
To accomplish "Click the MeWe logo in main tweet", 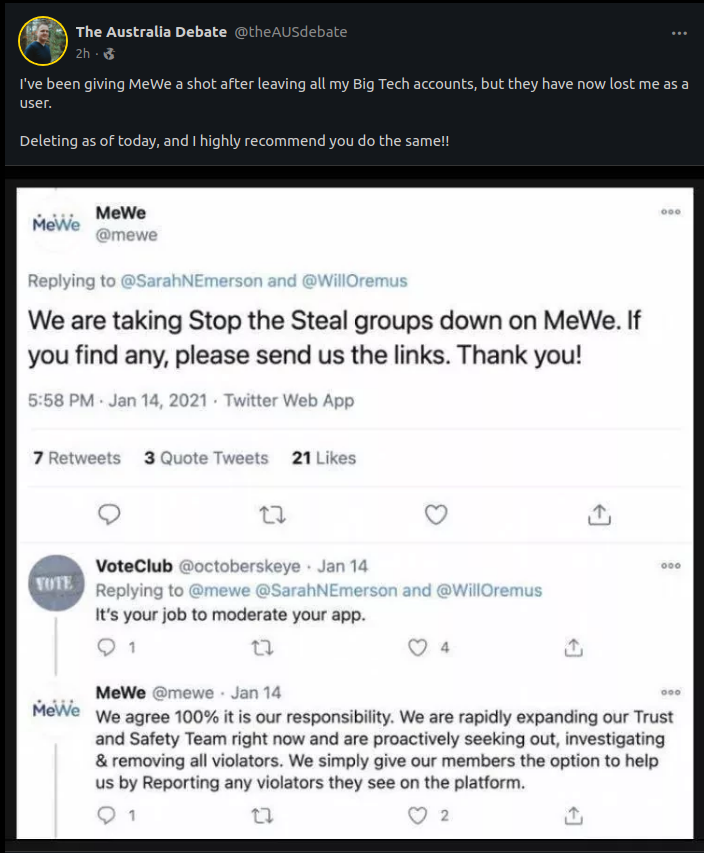I will (56, 223).
